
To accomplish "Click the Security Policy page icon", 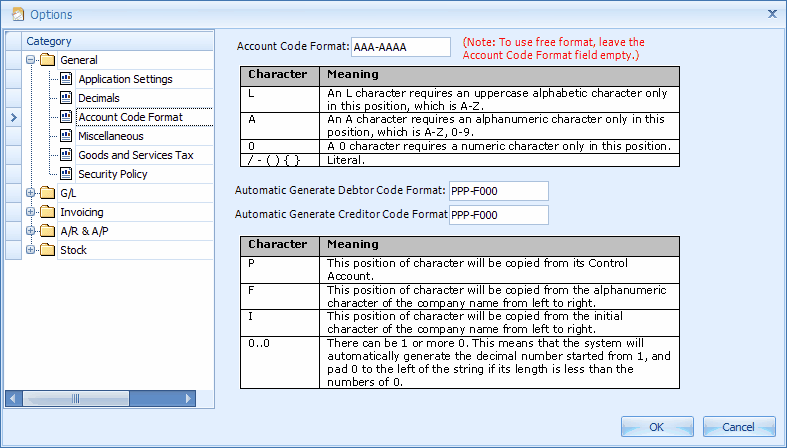I will tap(66, 174).
